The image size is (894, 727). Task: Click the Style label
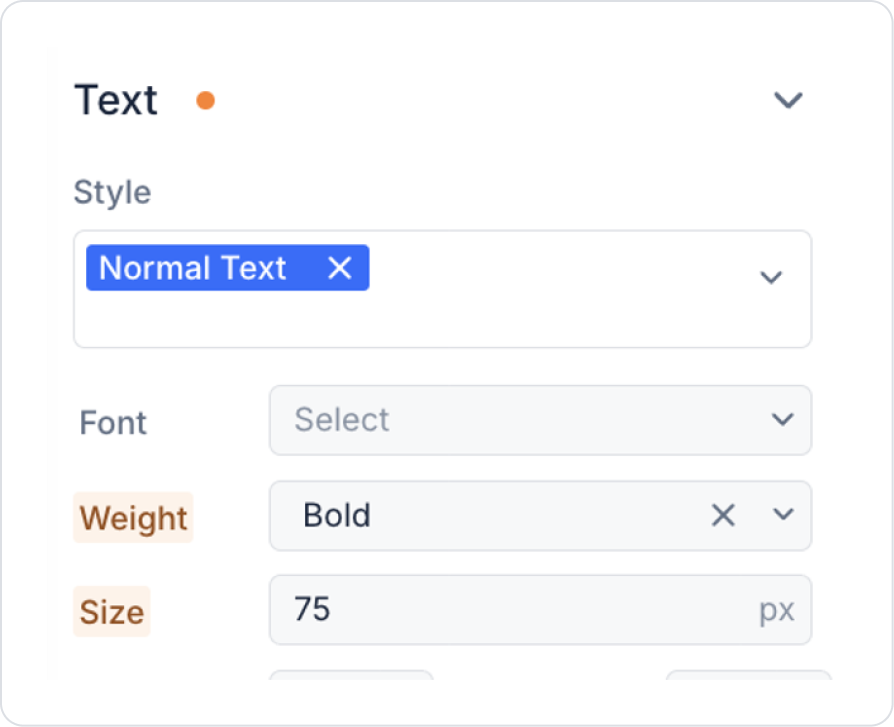point(112,192)
